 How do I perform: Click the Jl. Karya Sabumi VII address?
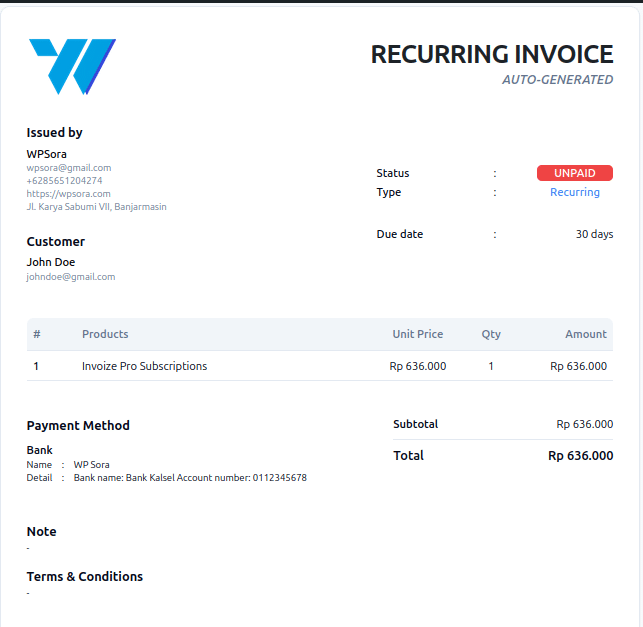click(96, 207)
